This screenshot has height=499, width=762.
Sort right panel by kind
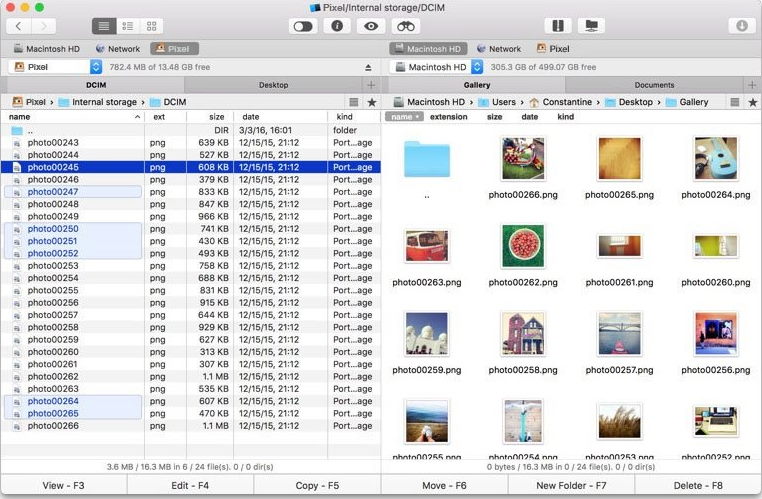tap(565, 117)
